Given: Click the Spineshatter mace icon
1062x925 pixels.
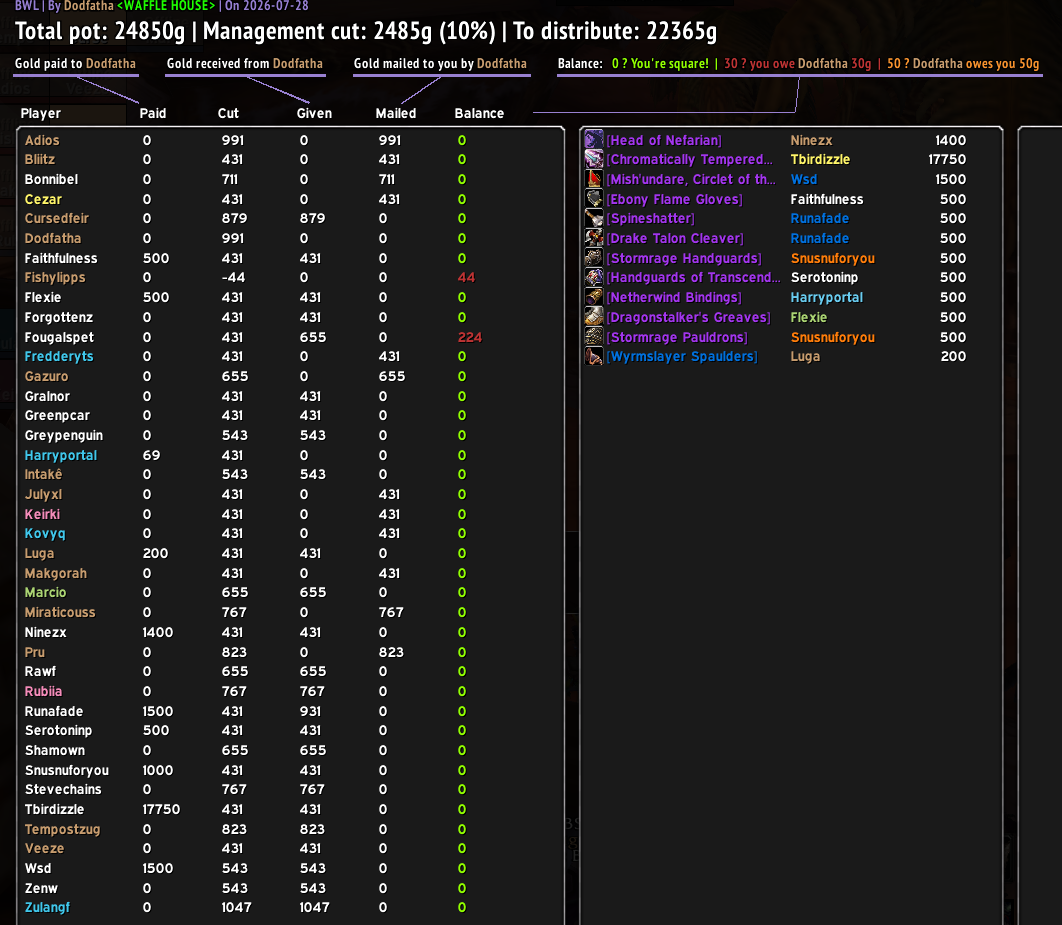Looking at the screenshot, I should click(x=594, y=218).
